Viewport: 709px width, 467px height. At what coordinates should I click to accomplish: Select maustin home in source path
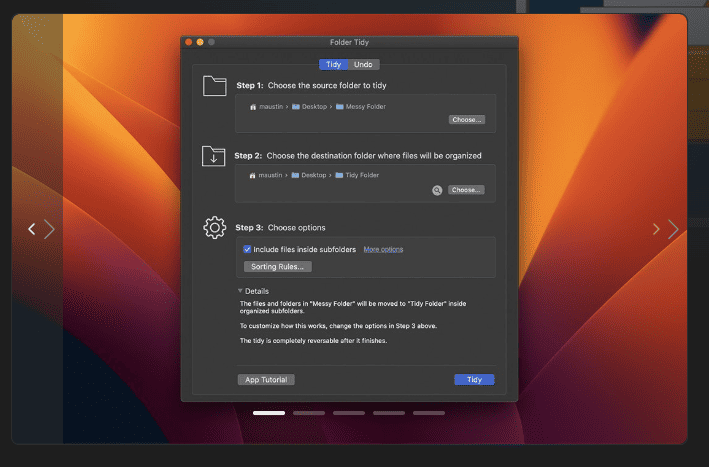click(x=267, y=107)
